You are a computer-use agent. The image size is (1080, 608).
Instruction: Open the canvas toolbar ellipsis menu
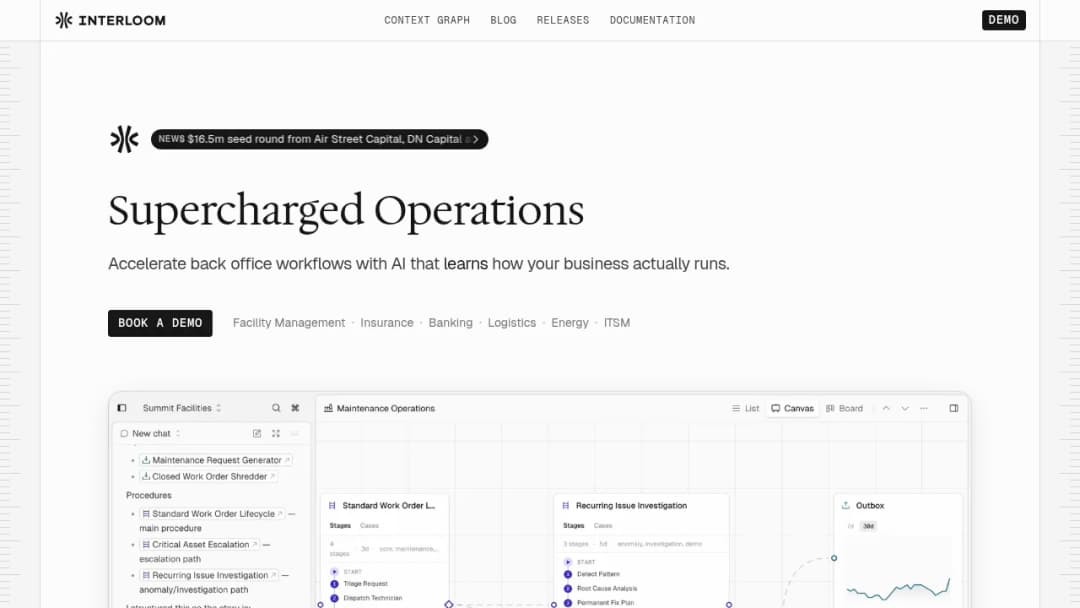tap(924, 408)
